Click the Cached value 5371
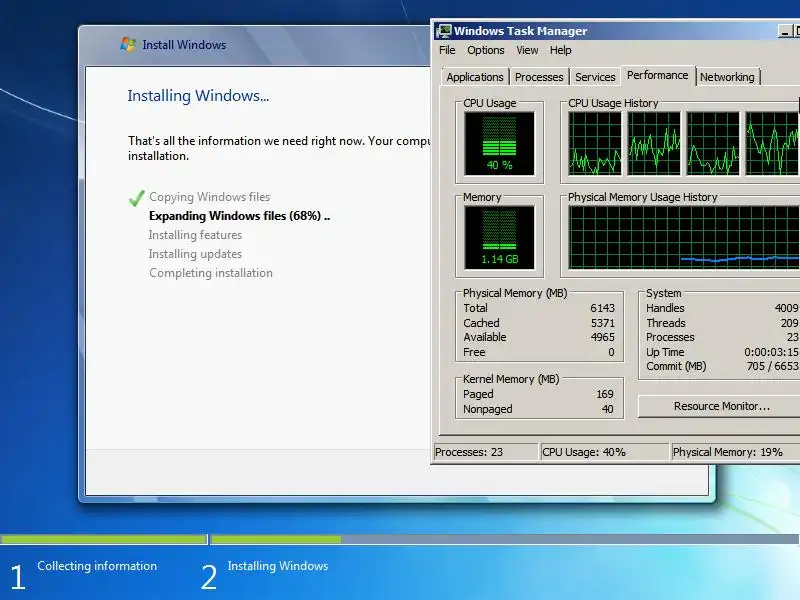Image resolution: width=800 pixels, height=600 pixels. click(x=603, y=323)
